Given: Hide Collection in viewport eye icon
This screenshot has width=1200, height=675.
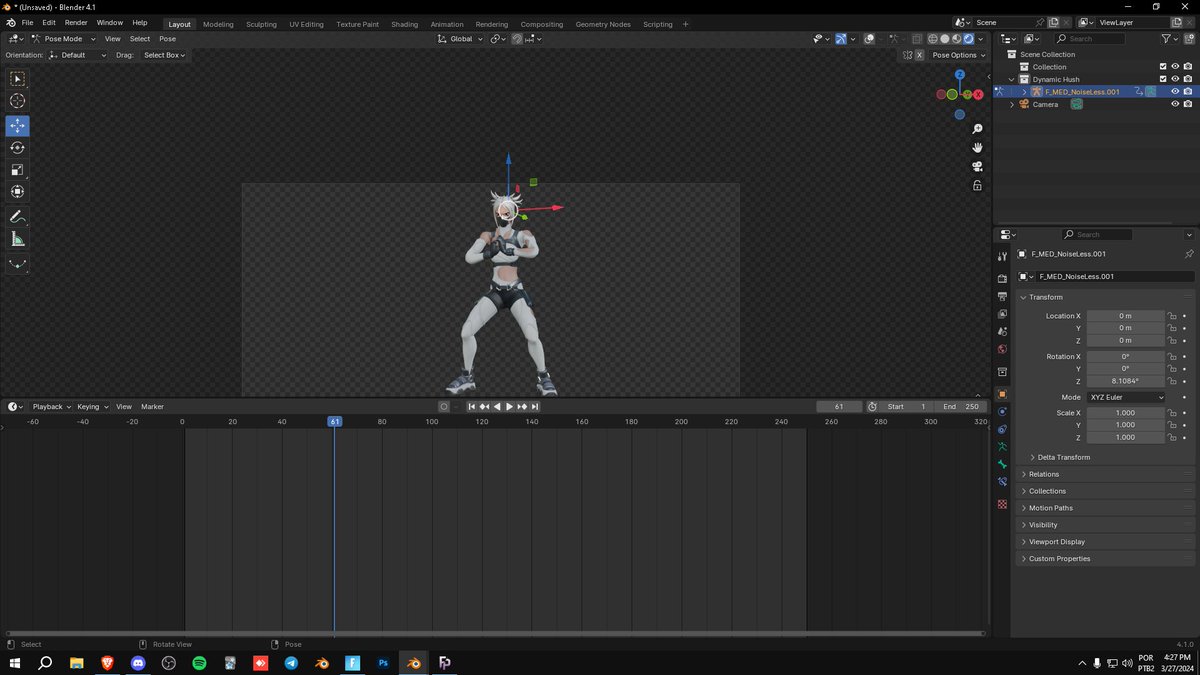Looking at the screenshot, I should click(1175, 67).
